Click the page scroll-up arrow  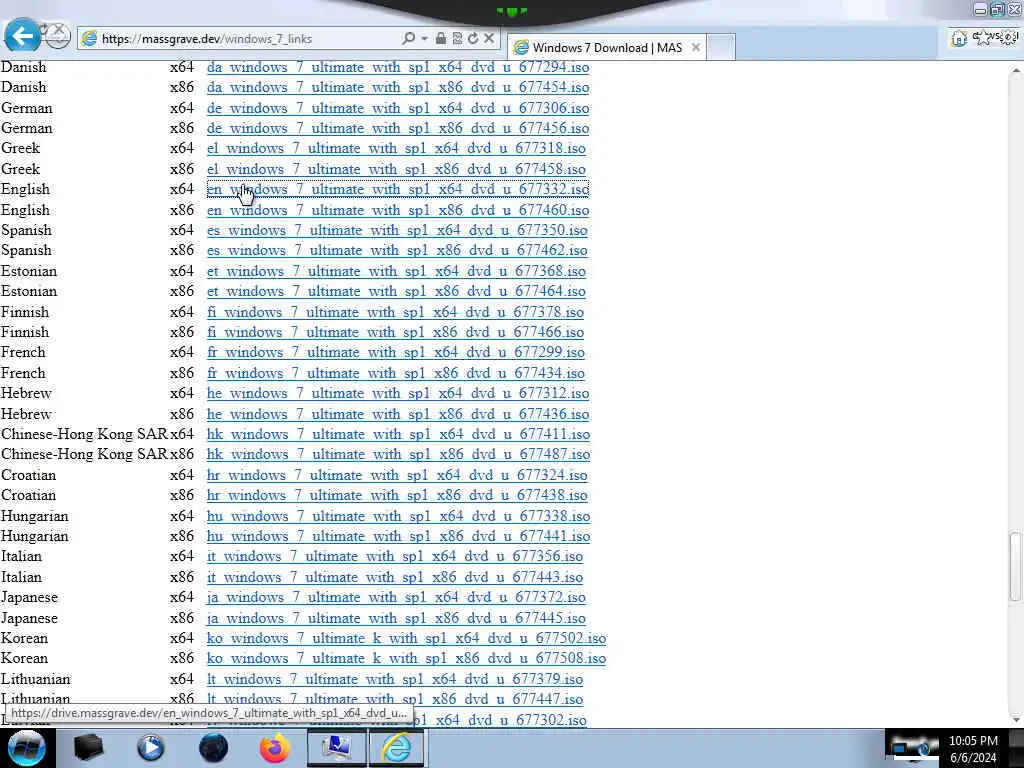point(1016,71)
